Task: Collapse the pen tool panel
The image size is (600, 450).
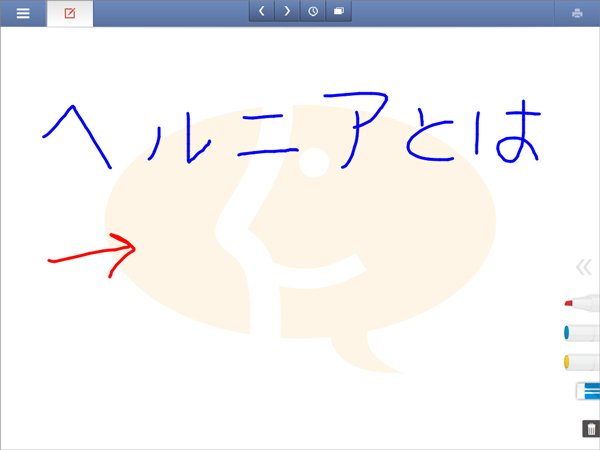Action: tap(584, 267)
